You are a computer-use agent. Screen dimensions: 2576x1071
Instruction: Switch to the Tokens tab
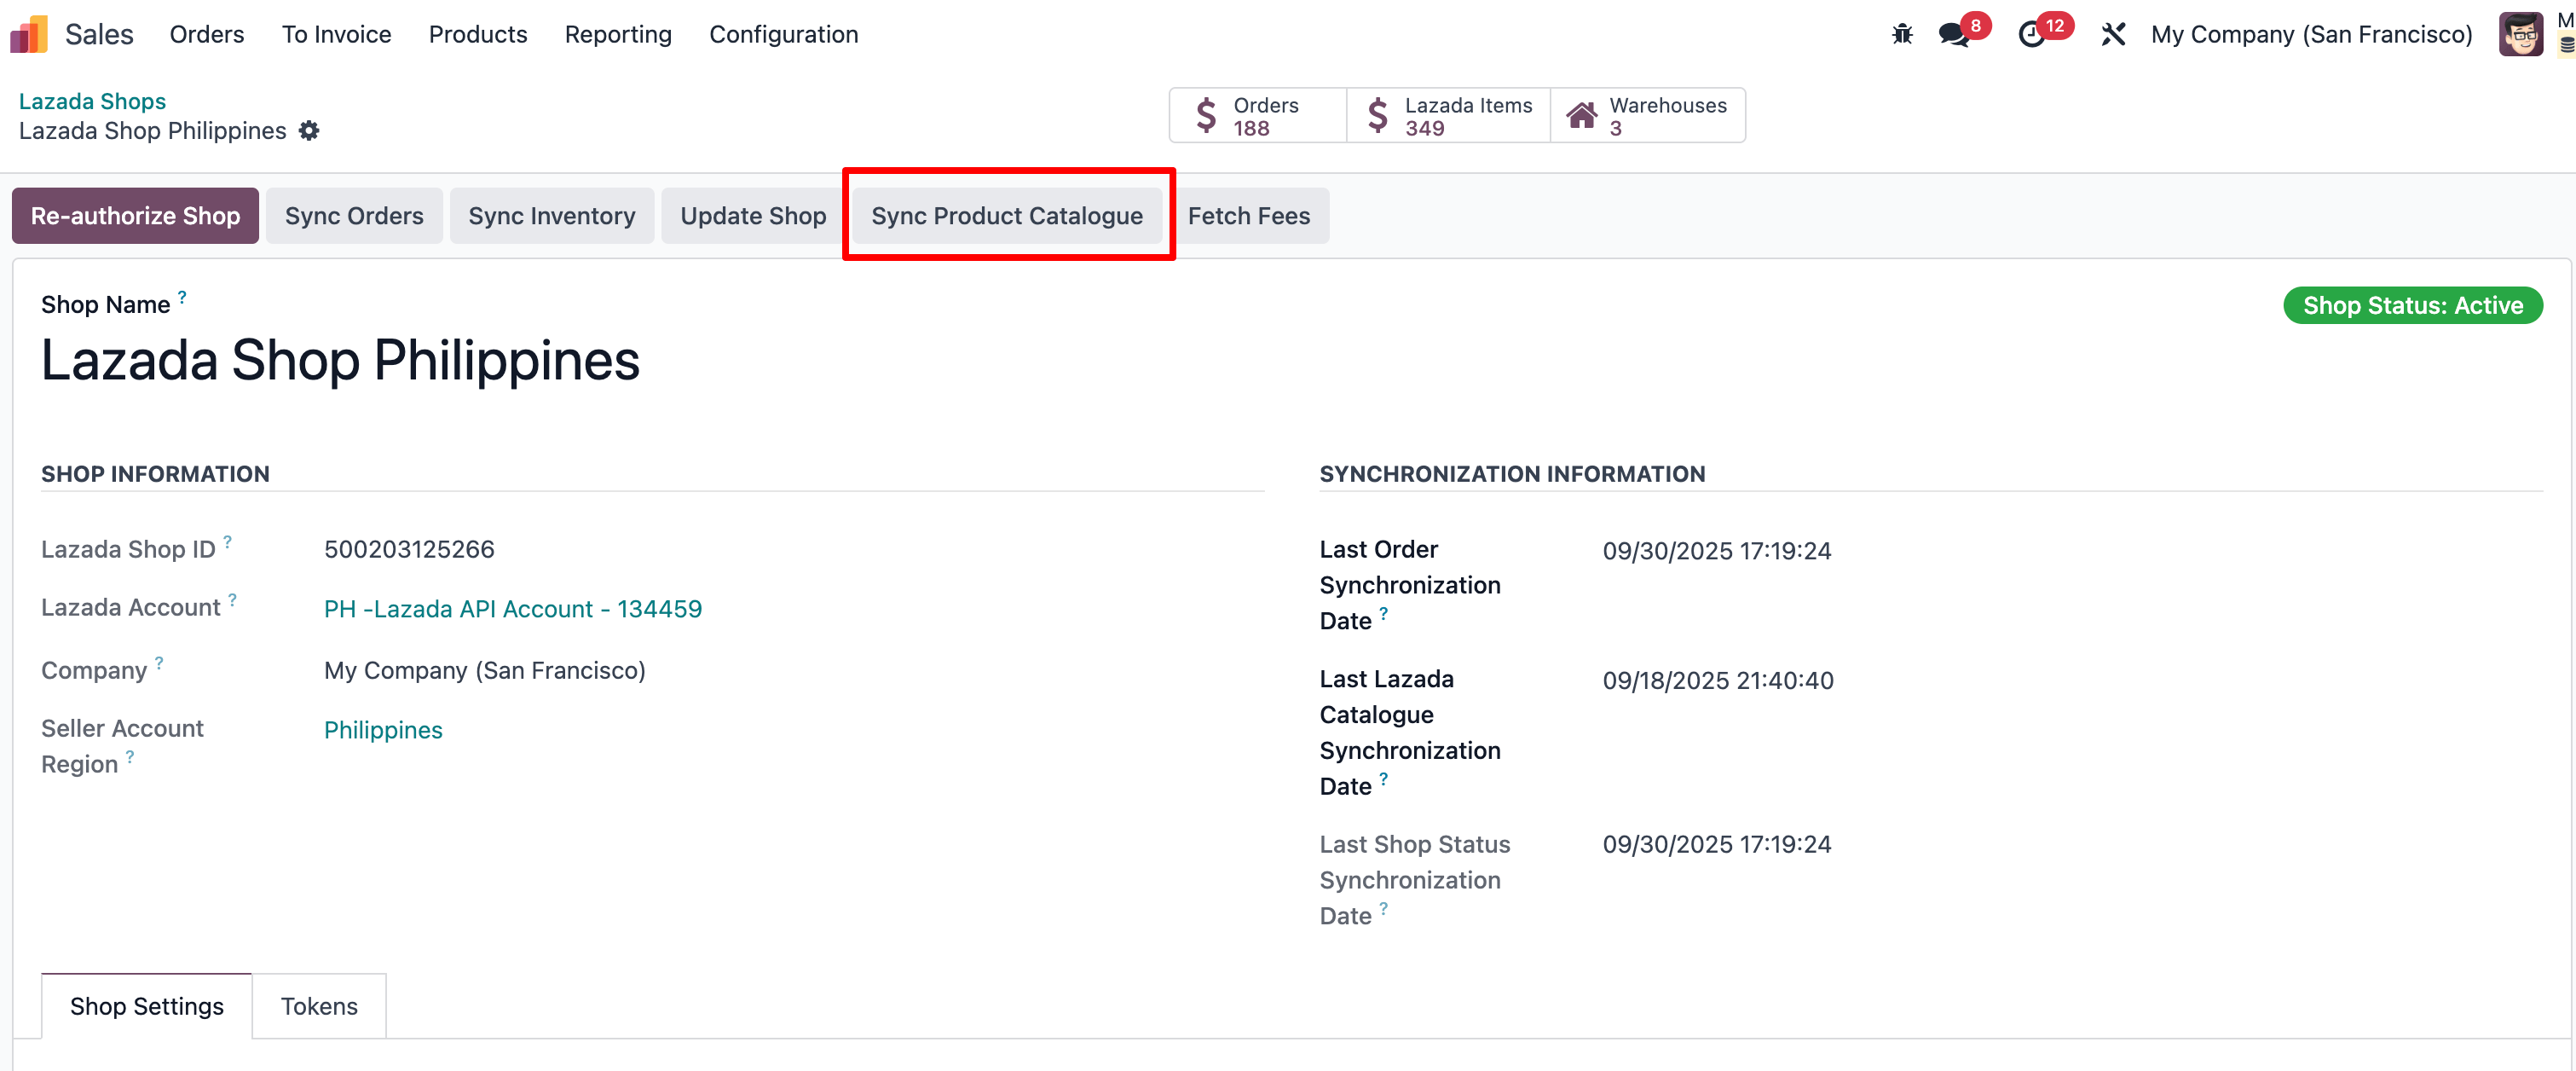318,1006
